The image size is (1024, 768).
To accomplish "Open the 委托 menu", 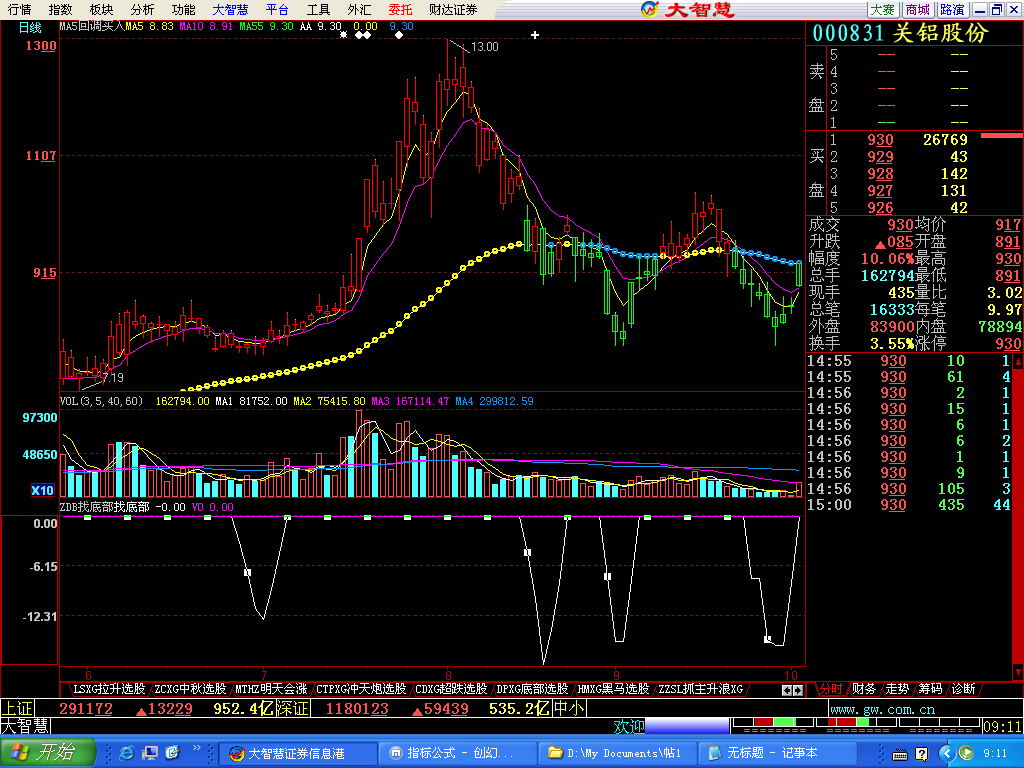I will click(x=400, y=9).
